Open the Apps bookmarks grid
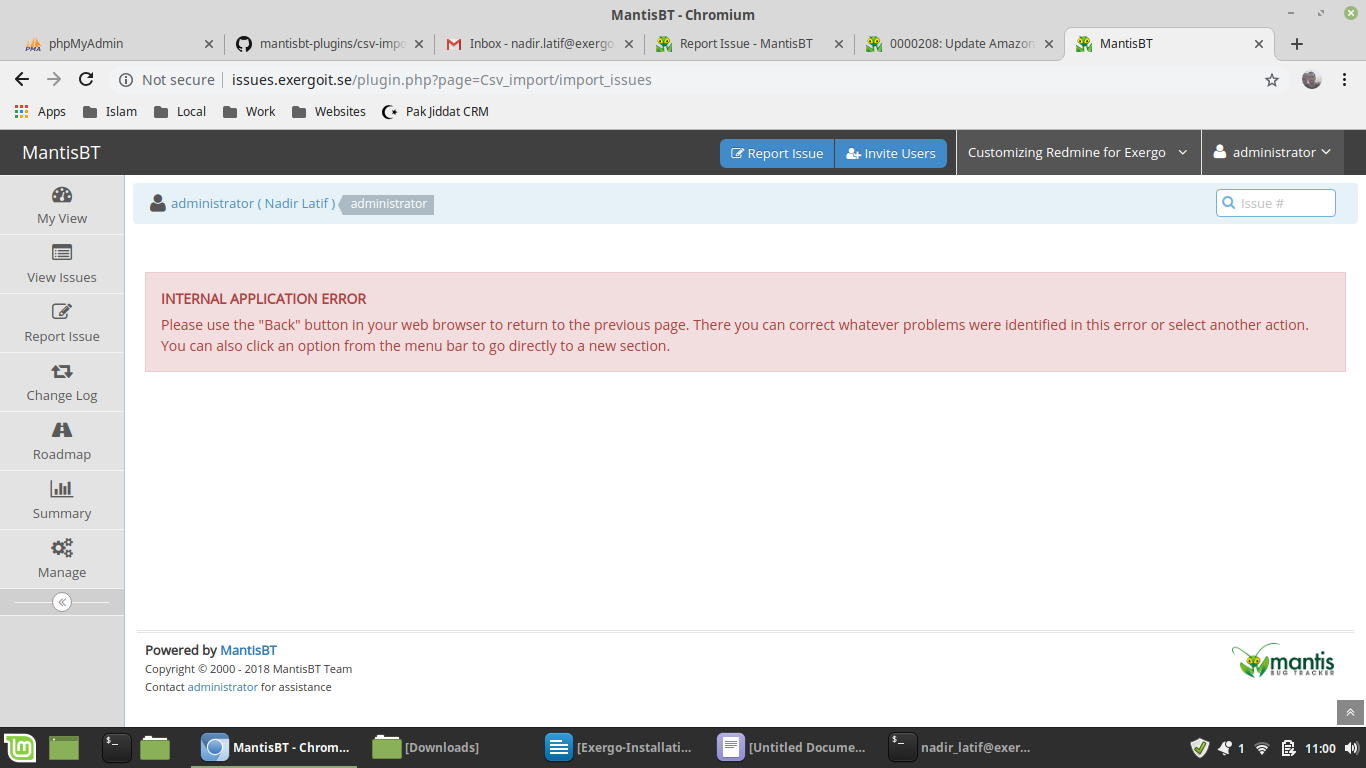 tap(40, 112)
